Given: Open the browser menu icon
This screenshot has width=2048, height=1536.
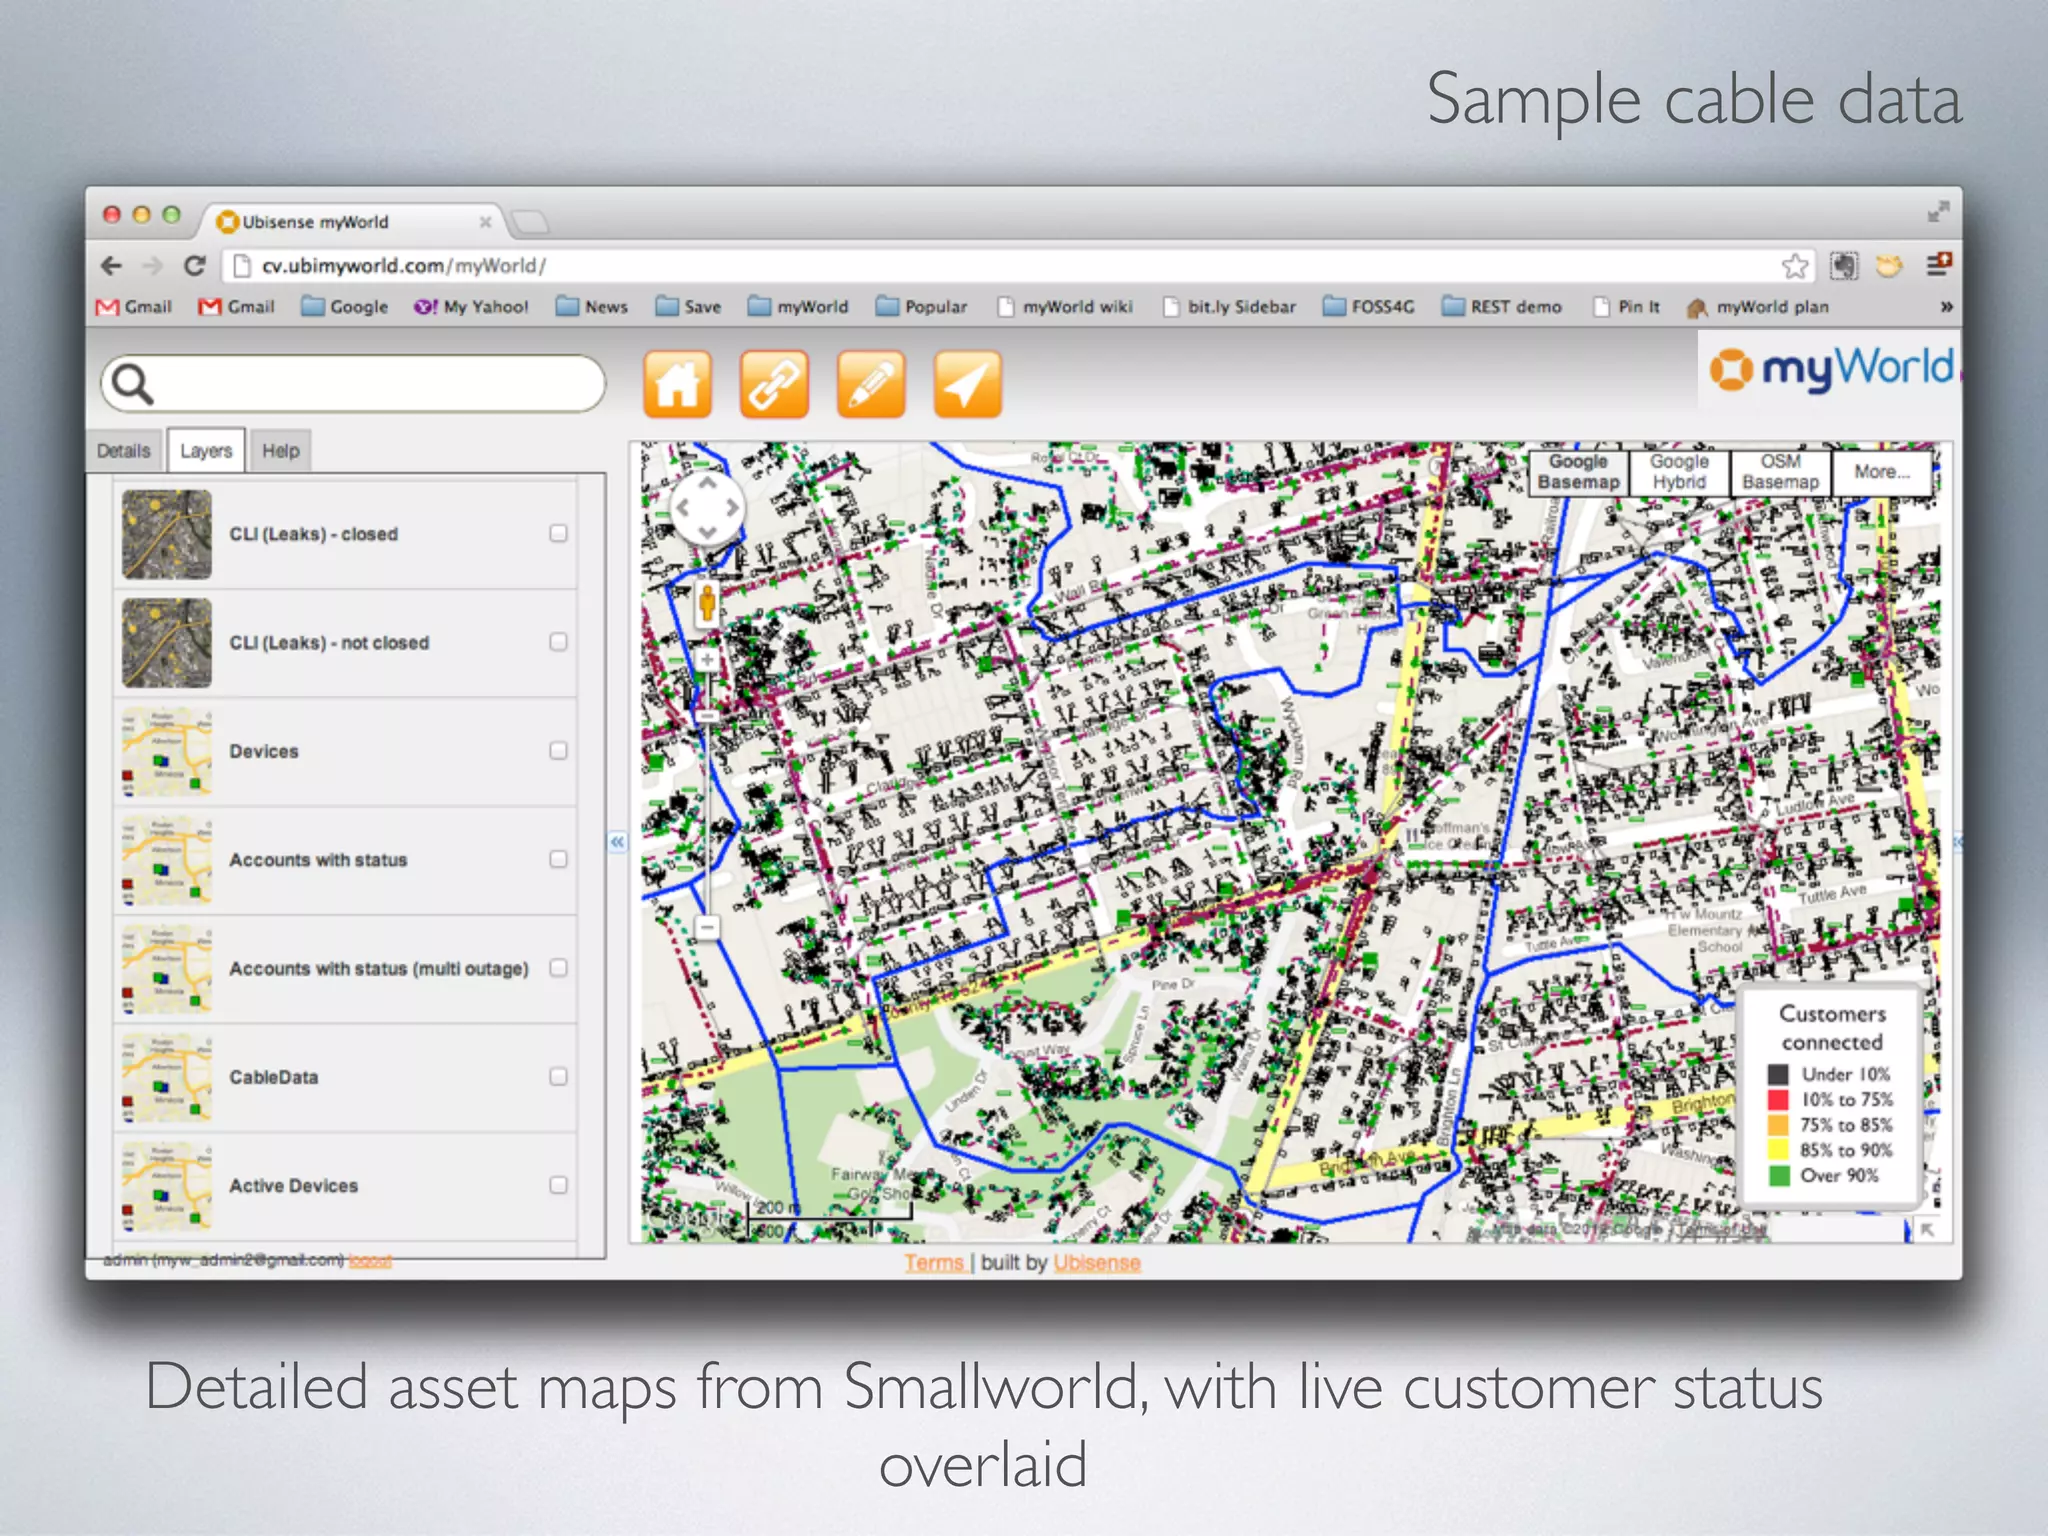Looking at the screenshot, I should coord(1938,264).
